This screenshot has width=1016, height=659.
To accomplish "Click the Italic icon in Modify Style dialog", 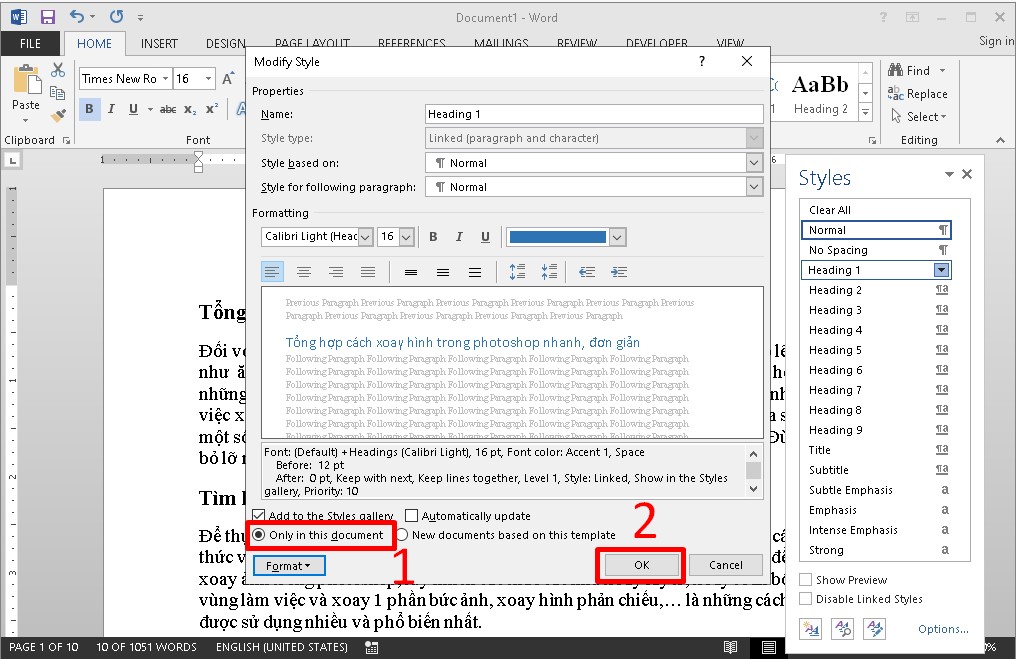I will pyautogui.click(x=459, y=237).
